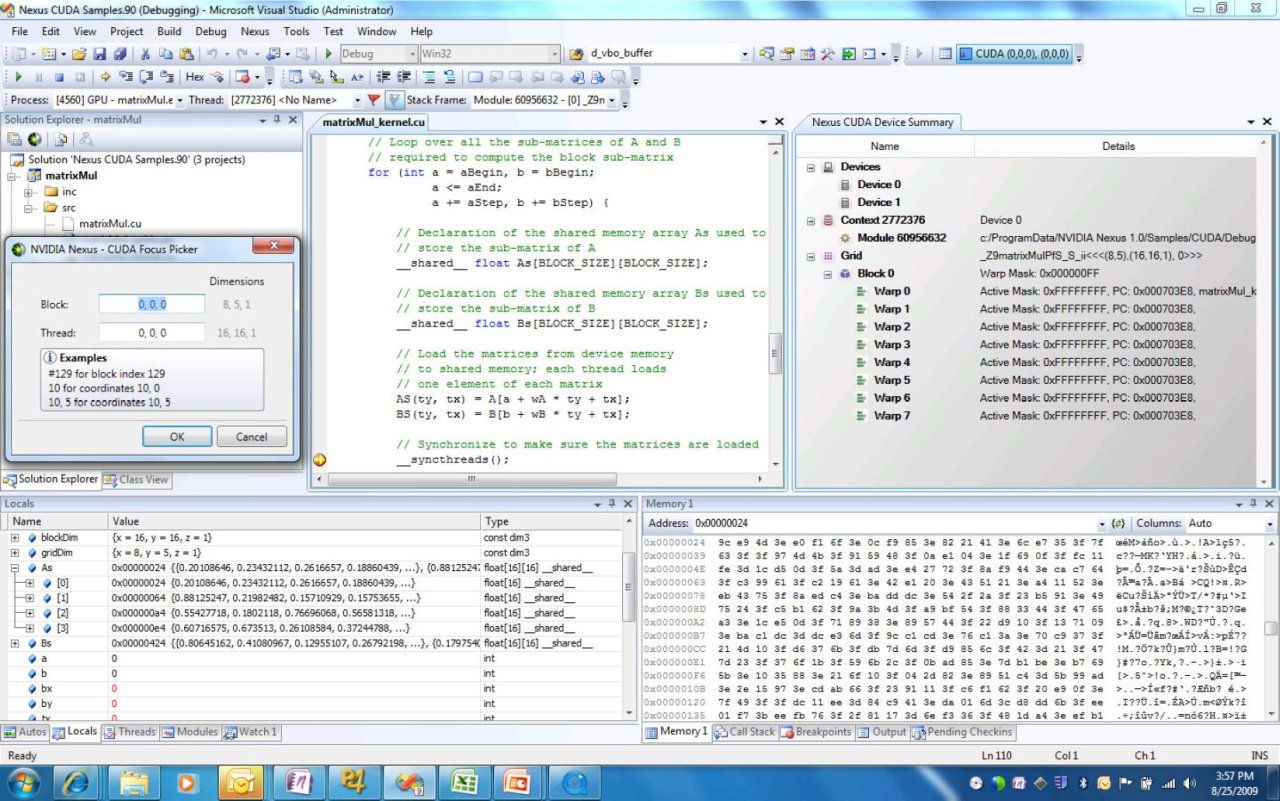Viewport: 1280px width, 801px height.
Task: Open the Thread dropdown
Action: [357, 100]
